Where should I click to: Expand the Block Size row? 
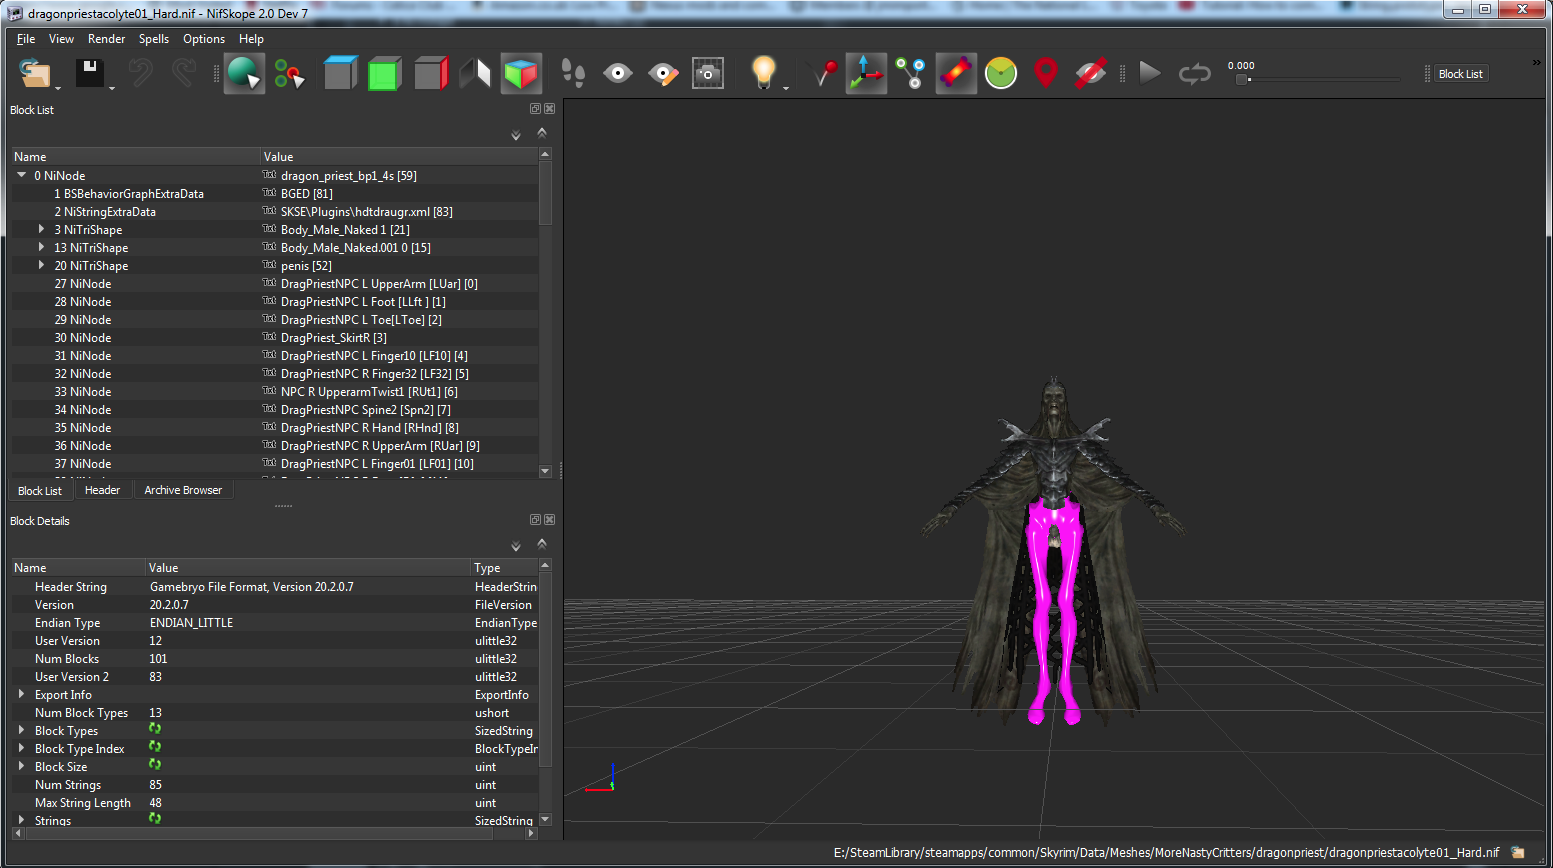tap(21, 766)
